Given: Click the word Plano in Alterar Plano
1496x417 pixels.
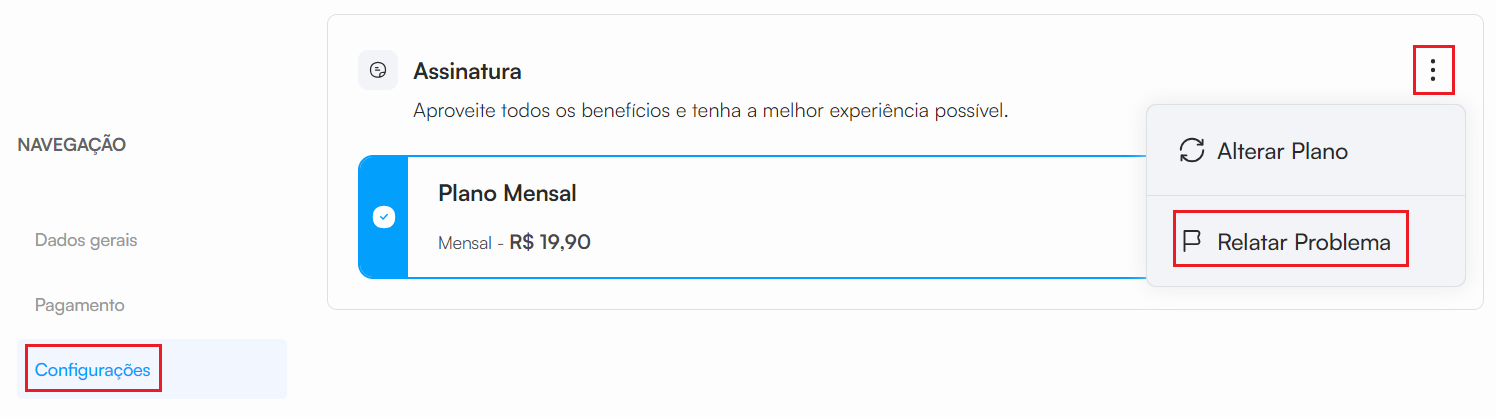Looking at the screenshot, I should (x=1320, y=151).
